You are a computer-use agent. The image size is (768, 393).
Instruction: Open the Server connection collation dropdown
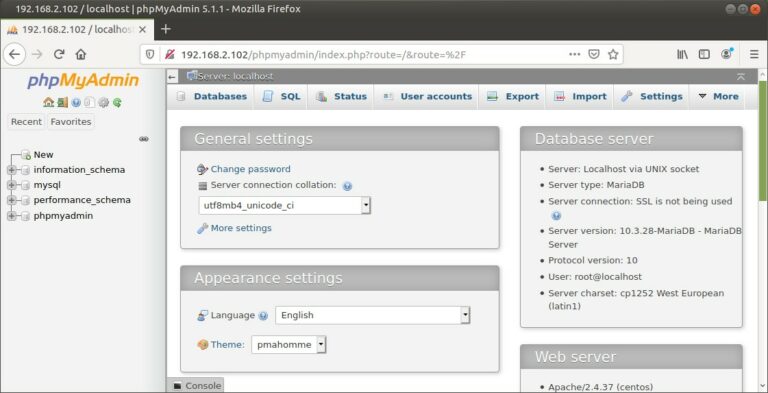(285, 206)
